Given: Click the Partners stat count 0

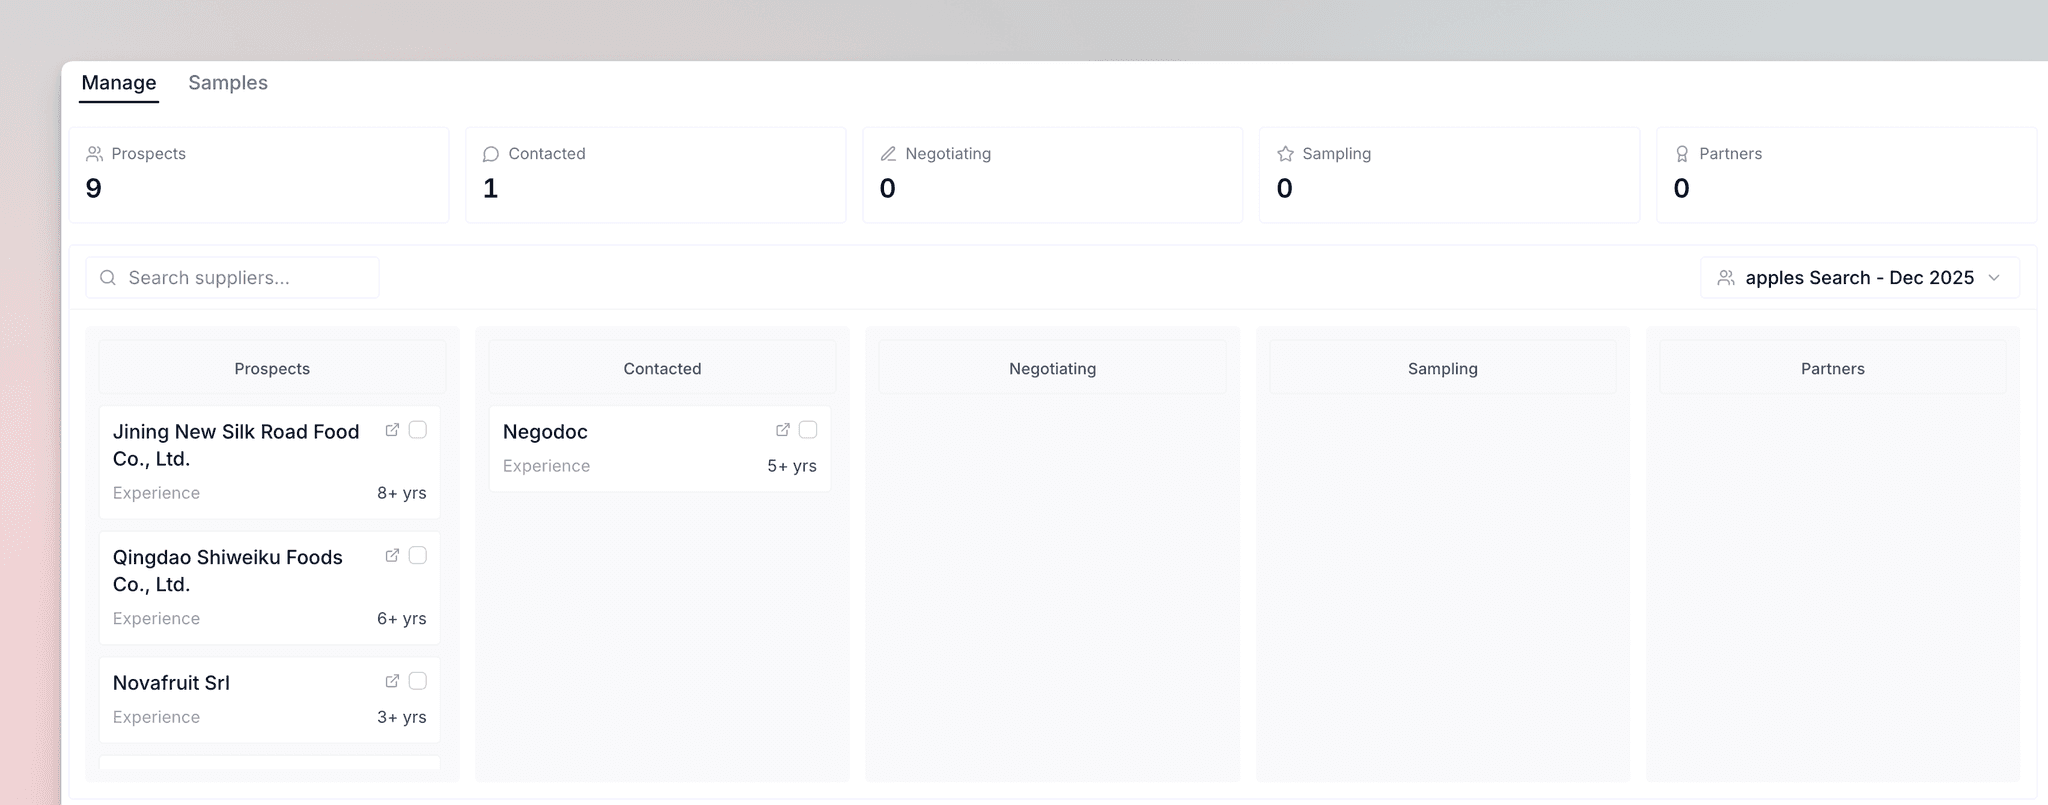Looking at the screenshot, I should tap(1682, 188).
